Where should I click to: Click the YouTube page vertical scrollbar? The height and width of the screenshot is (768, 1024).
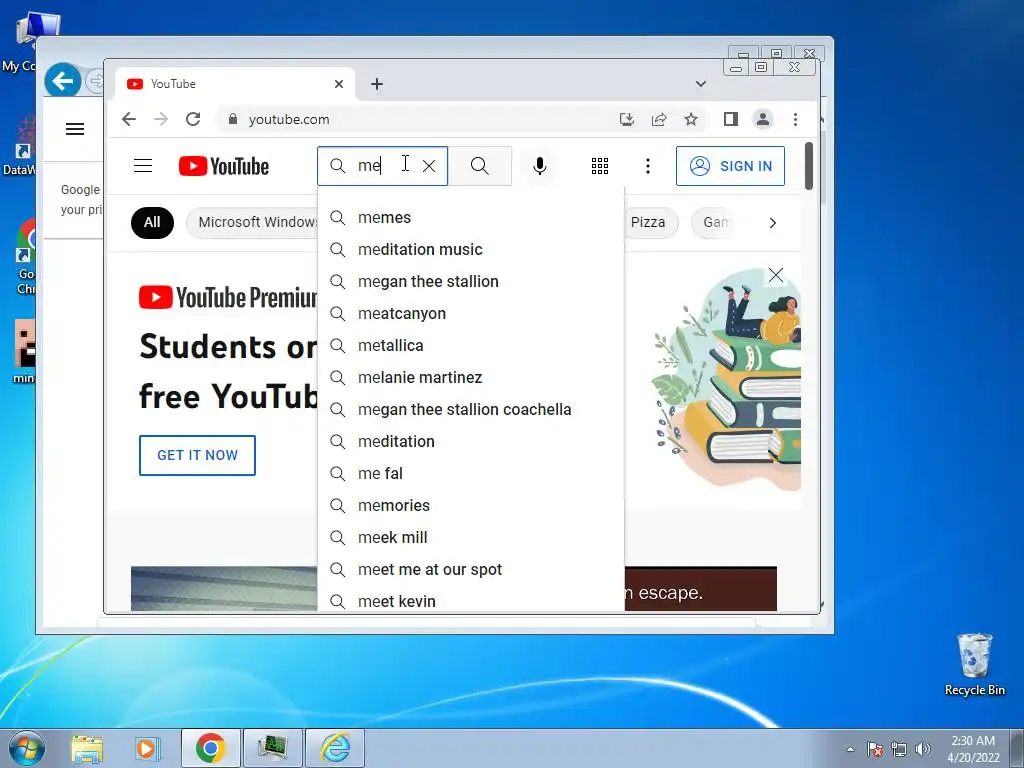[809, 166]
